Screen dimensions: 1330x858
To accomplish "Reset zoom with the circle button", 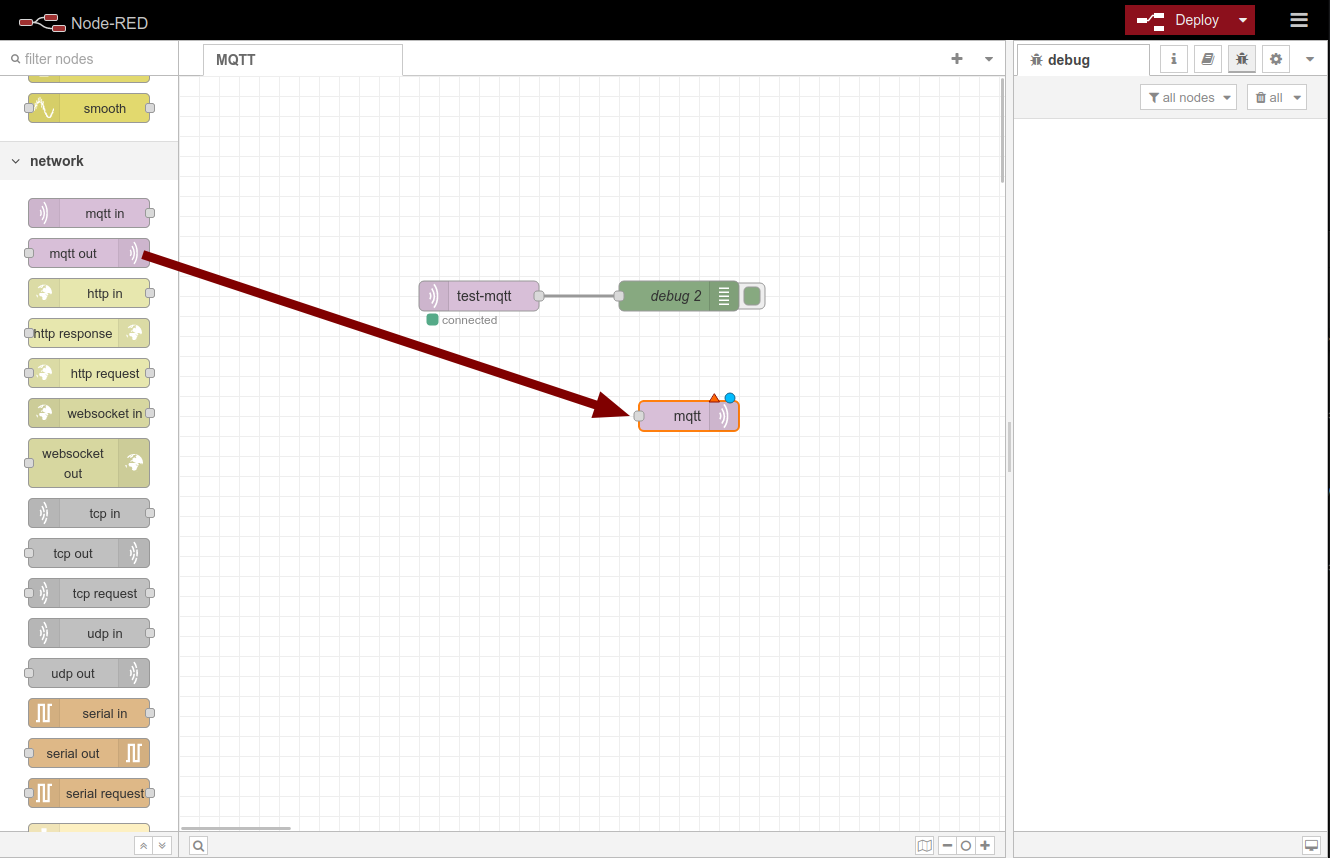I will 966,846.
